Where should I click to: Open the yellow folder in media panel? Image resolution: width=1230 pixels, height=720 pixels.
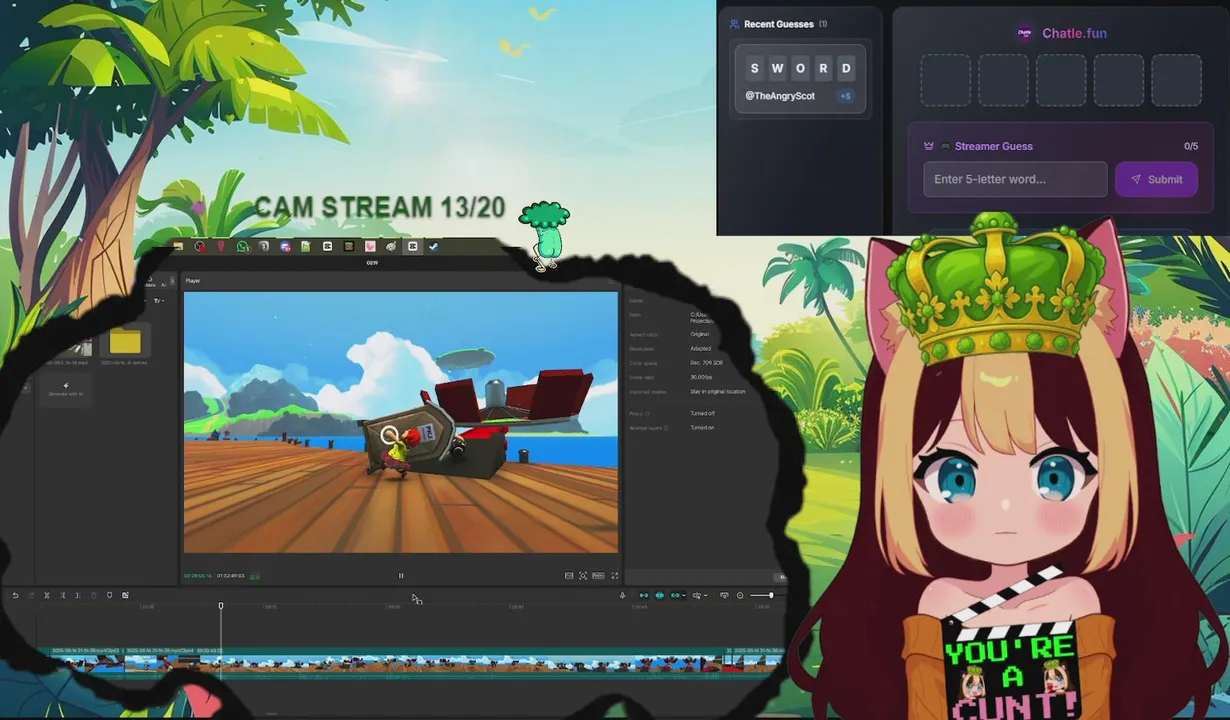[x=125, y=342]
